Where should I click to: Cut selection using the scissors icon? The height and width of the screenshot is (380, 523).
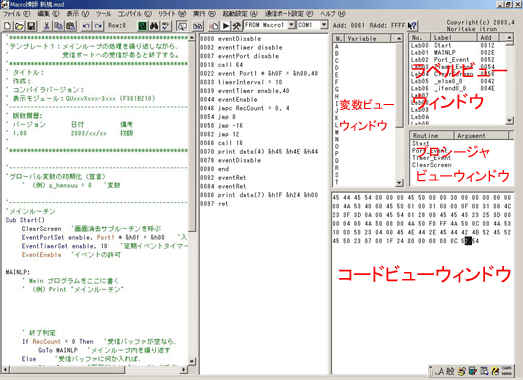47,26
